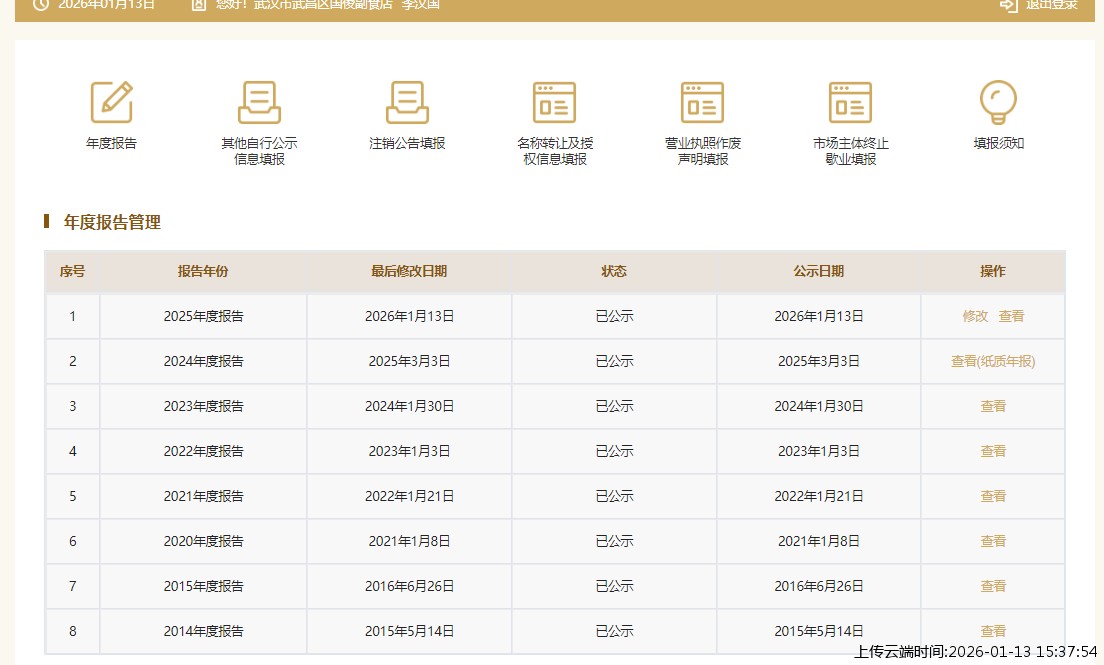Select the 名称转让及授权信息填报 icon
Screen dimensions: 1104x665
tap(554, 102)
